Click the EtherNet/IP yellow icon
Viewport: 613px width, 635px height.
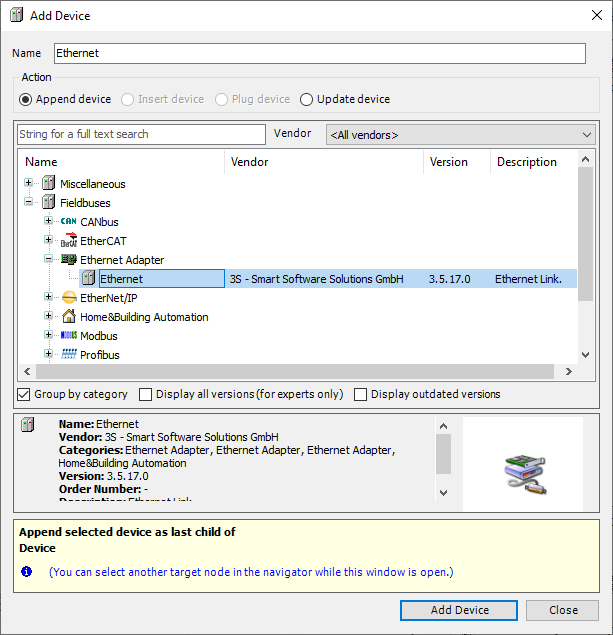68,298
